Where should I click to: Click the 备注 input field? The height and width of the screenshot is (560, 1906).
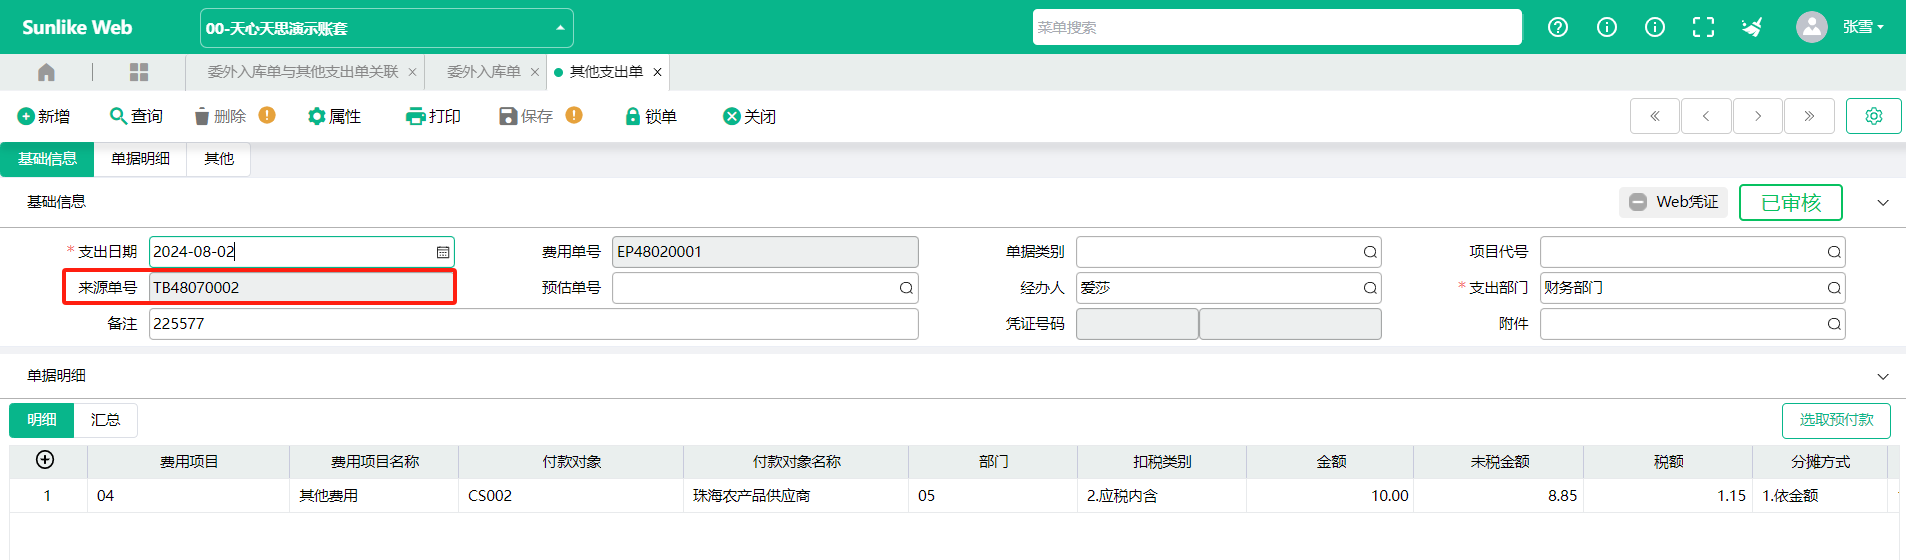[533, 324]
